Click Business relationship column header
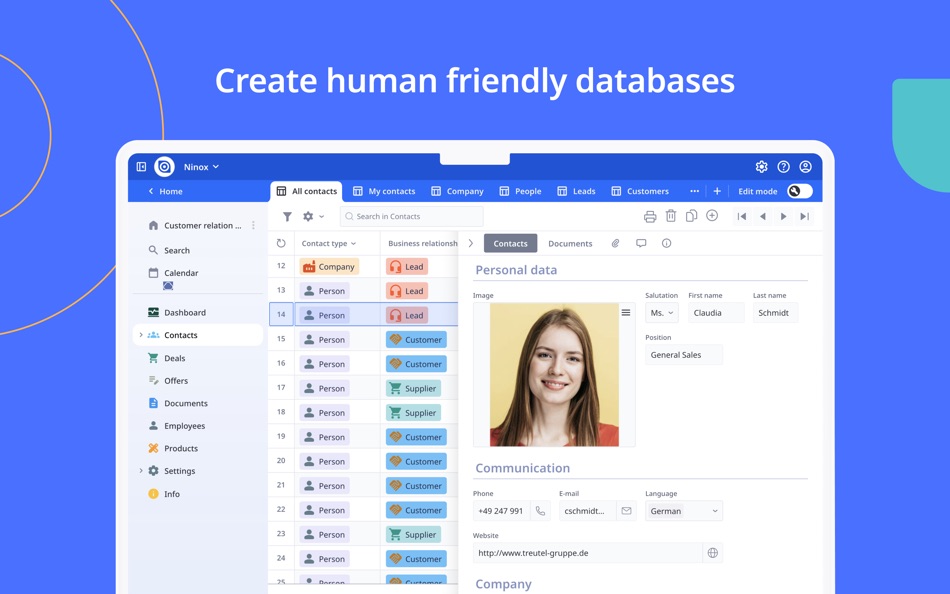The width and height of the screenshot is (950, 594). 422,243
